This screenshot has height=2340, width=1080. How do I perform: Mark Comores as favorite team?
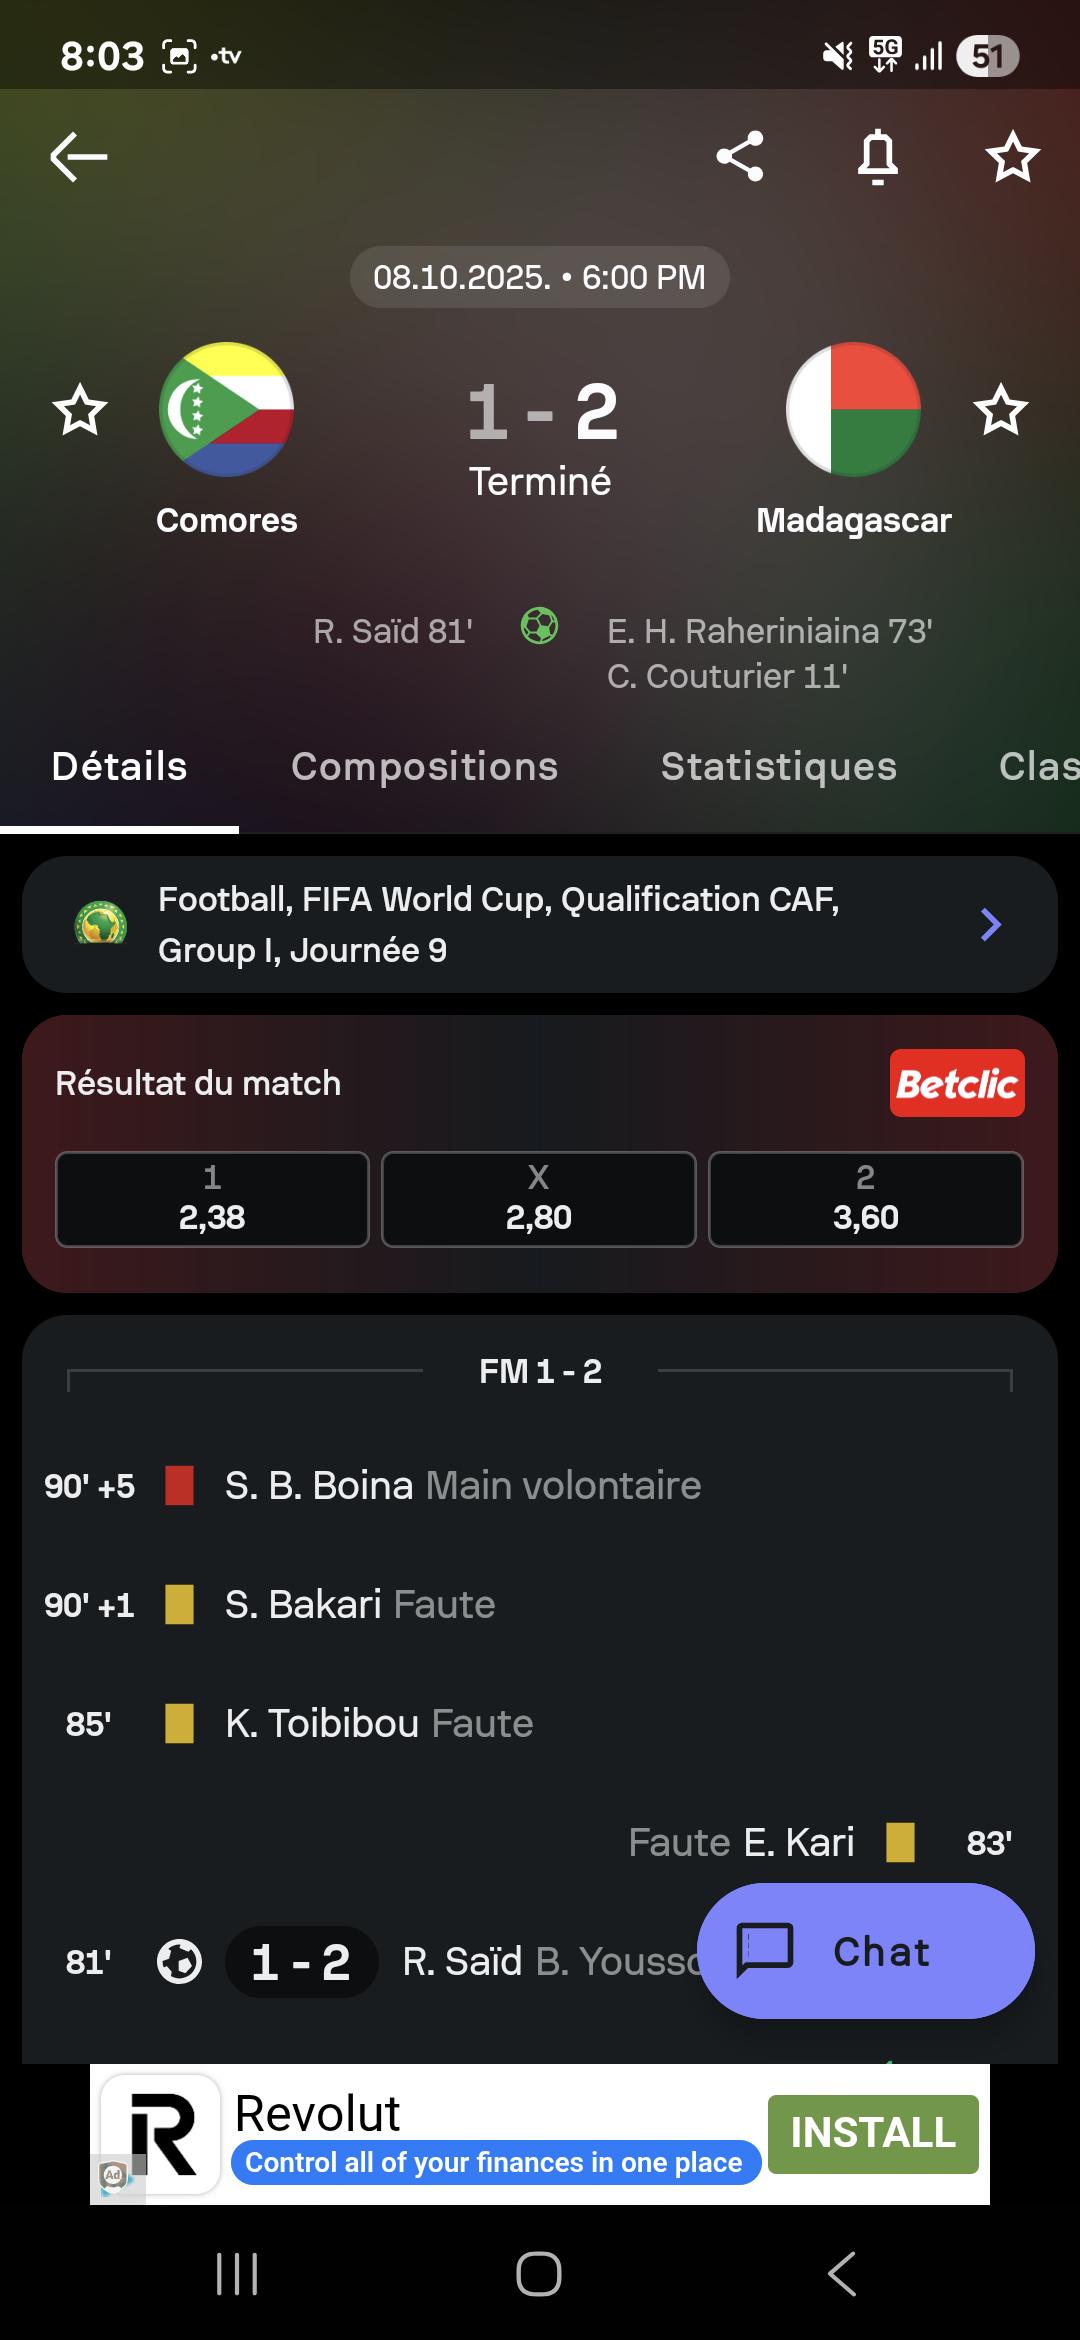click(x=80, y=410)
